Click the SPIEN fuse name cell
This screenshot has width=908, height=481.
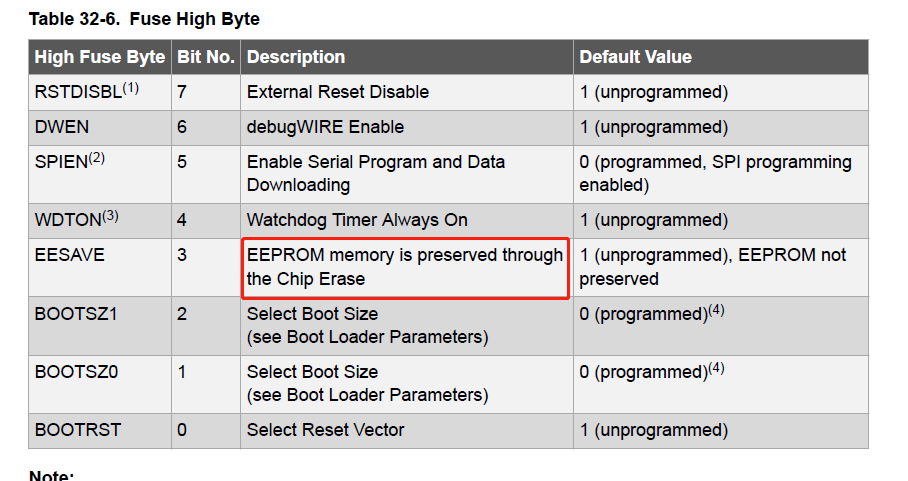click(69, 162)
